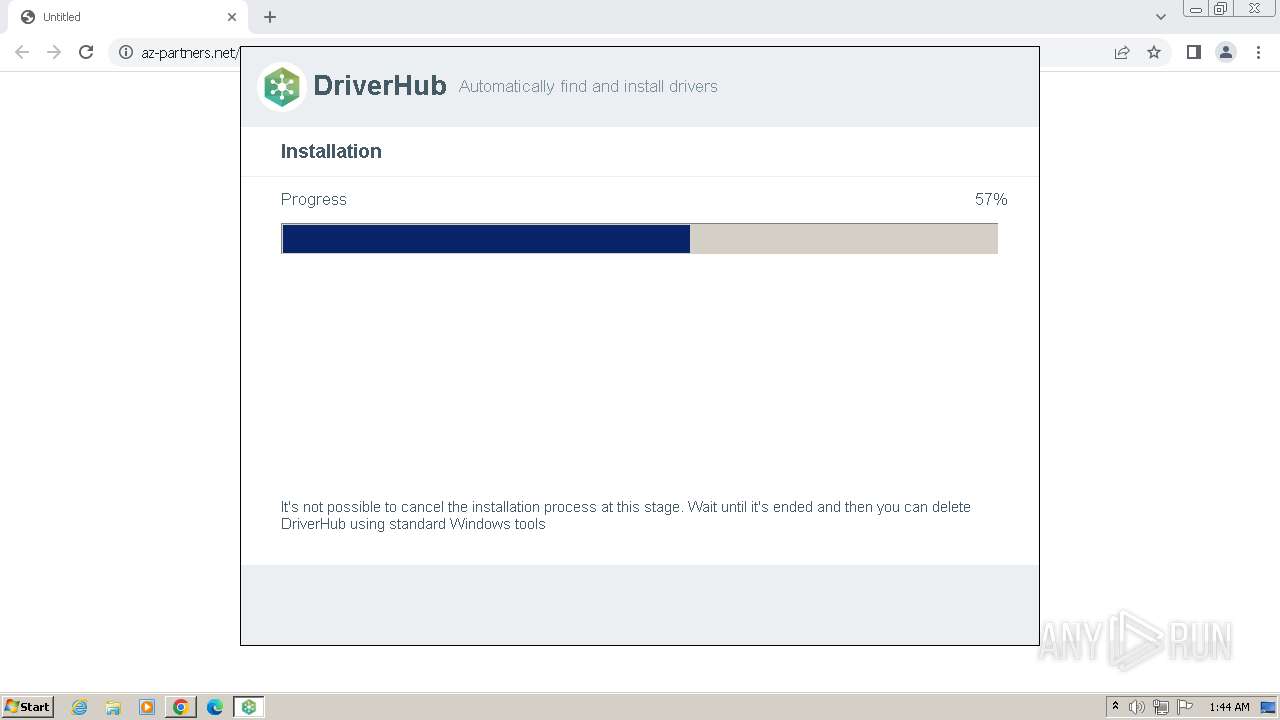Click the az-partners.net address bar
This screenshot has width=1280, height=720.
click(189, 52)
